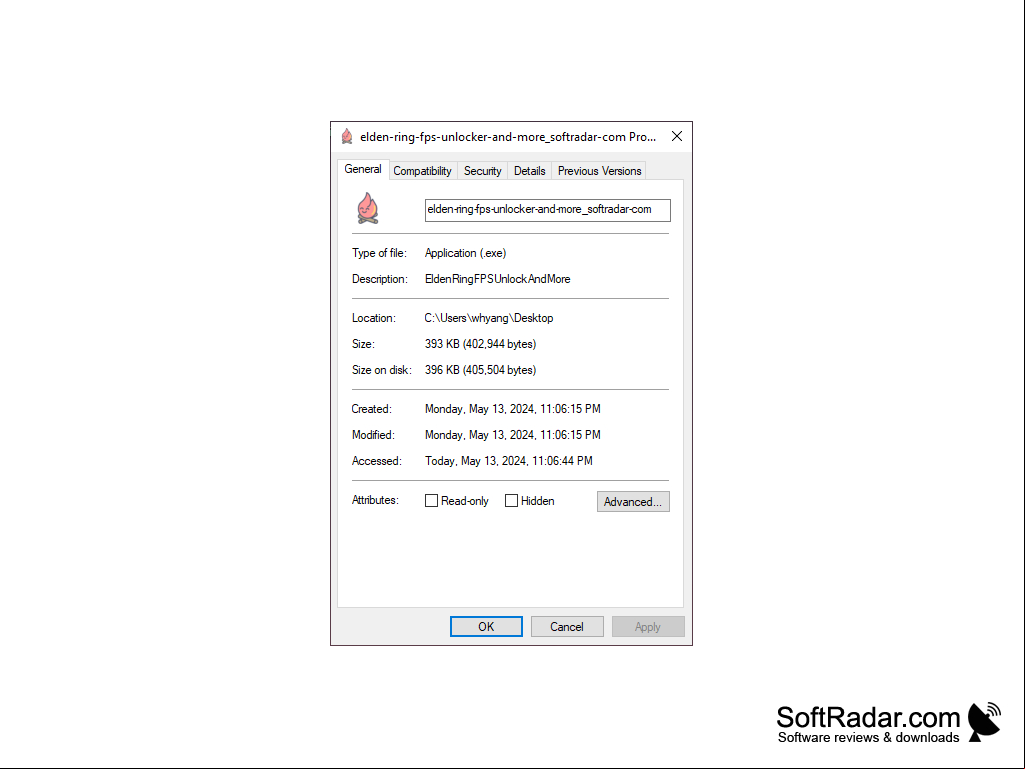Image resolution: width=1025 pixels, height=769 pixels.
Task: Open the Security tab
Action: tap(482, 171)
